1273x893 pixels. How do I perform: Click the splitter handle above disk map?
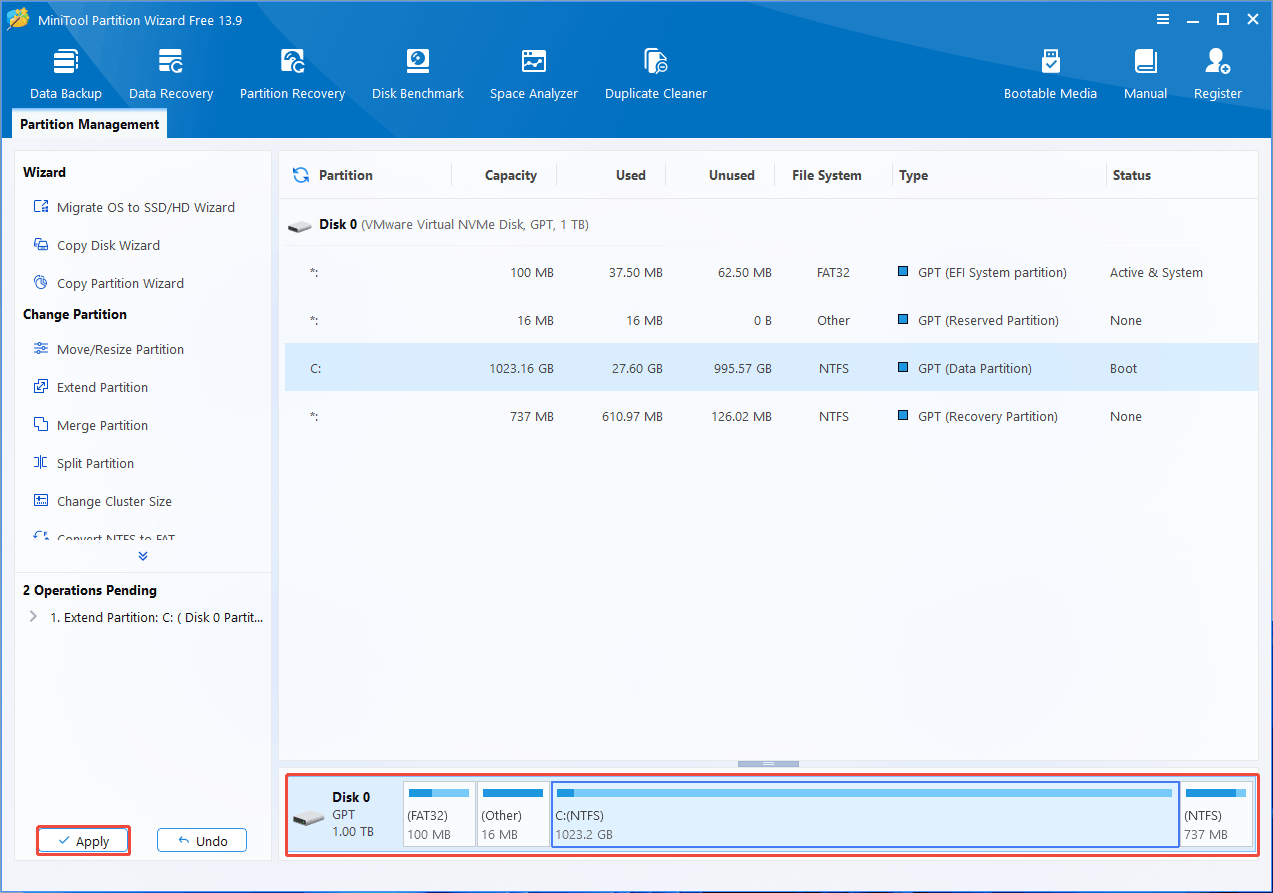768,763
